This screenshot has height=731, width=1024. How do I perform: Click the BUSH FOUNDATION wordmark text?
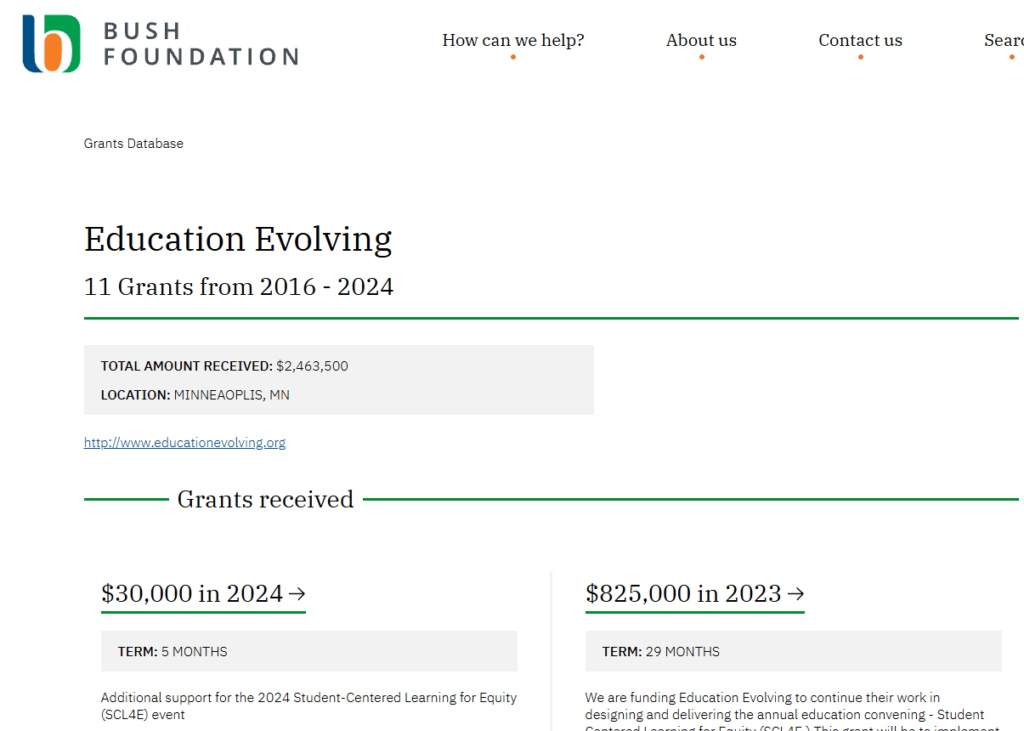[200, 45]
